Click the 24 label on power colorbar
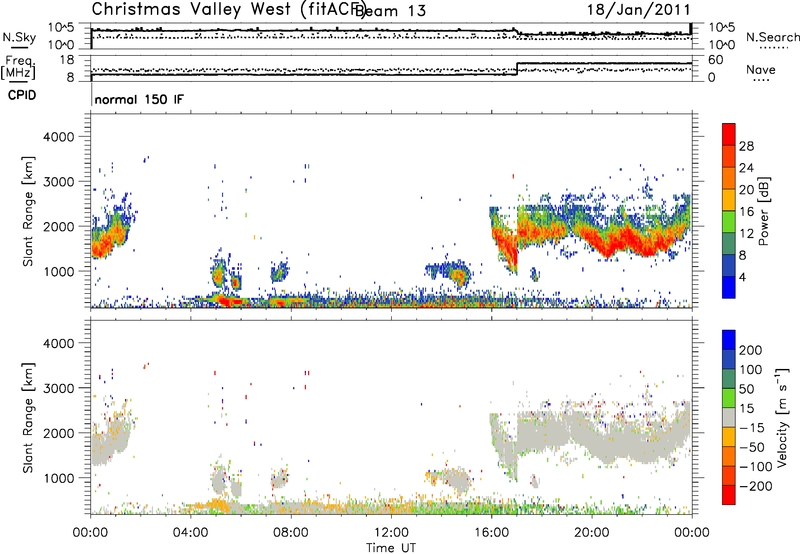 [746, 168]
